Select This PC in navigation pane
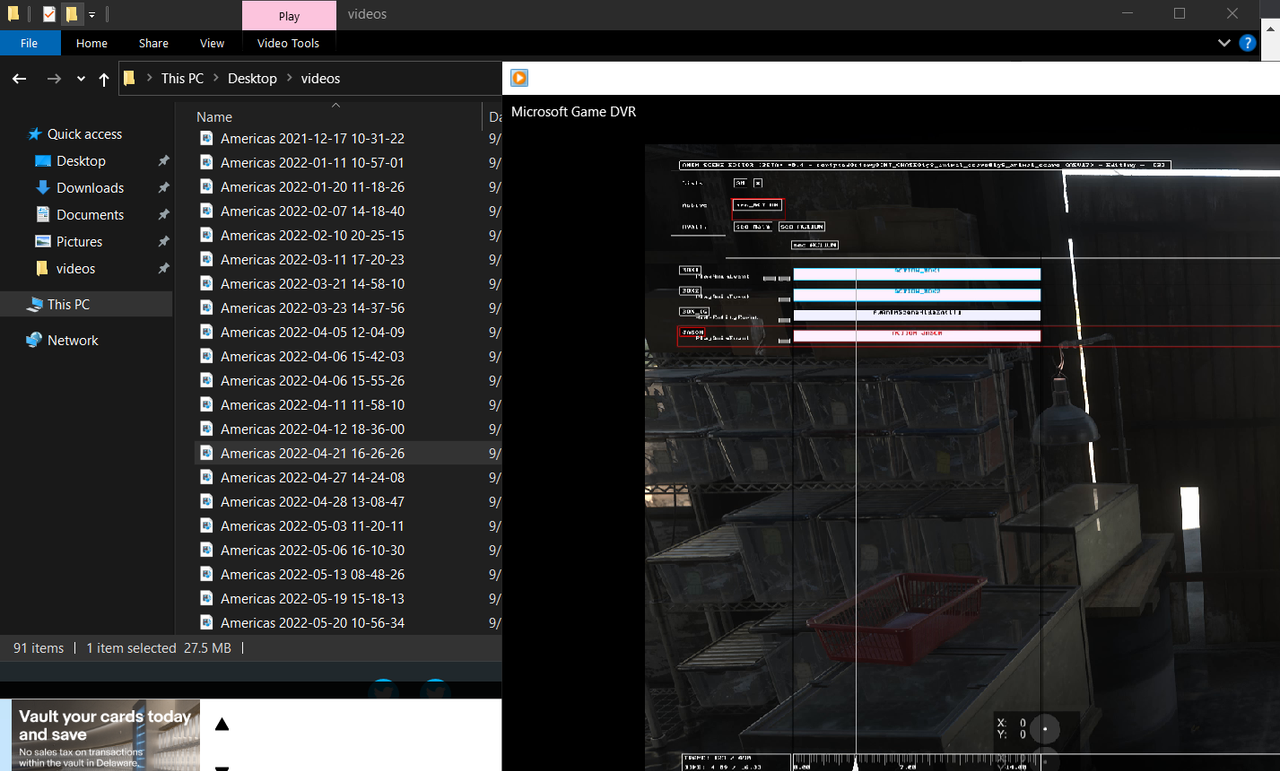Screen dimensions: 1280x771 click(x=68, y=304)
